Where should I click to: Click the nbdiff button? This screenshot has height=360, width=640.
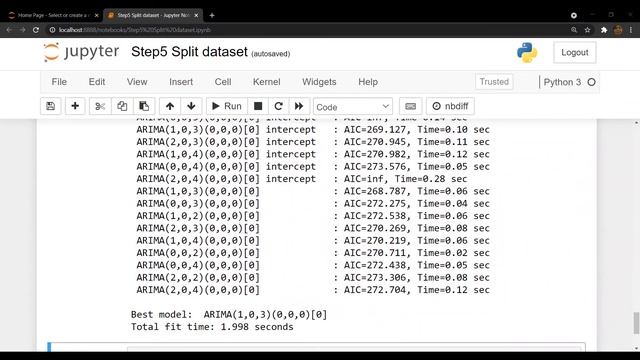point(450,106)
